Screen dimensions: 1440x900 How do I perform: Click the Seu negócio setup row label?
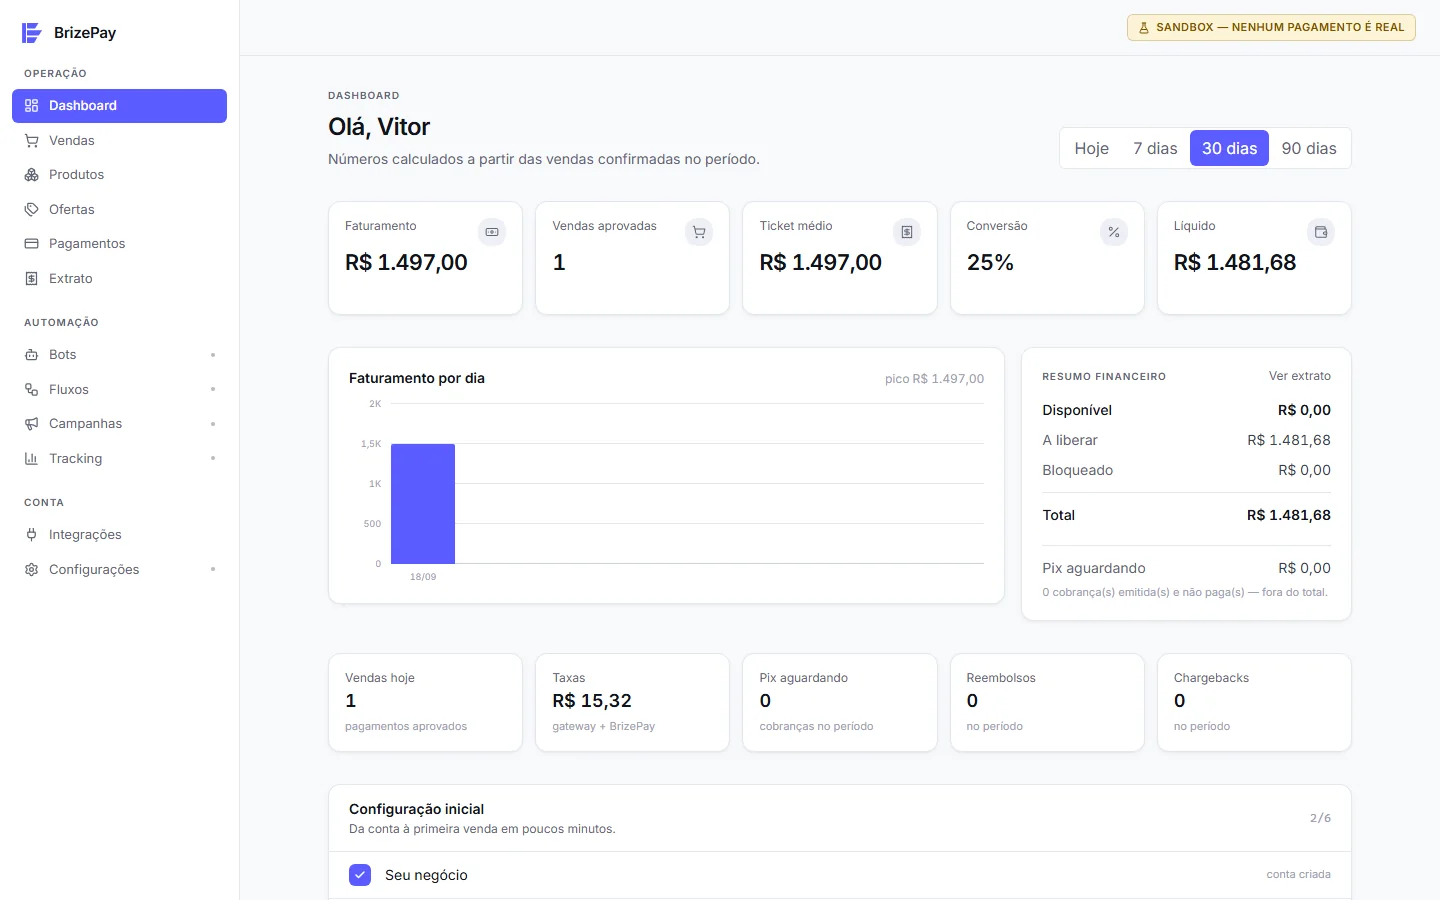pos(426,875)
